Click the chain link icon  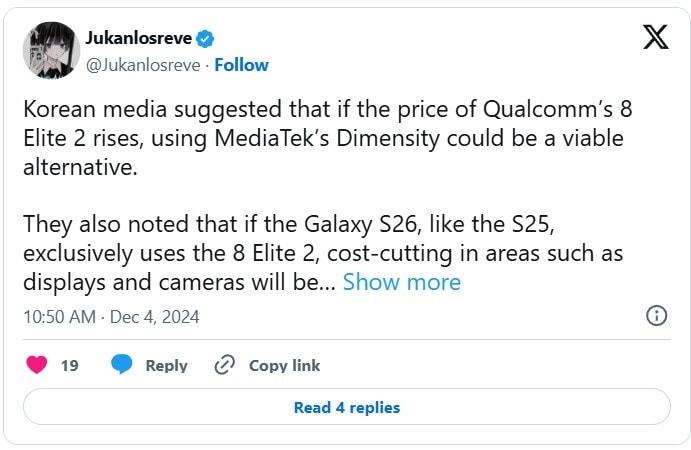click(225, 365)
